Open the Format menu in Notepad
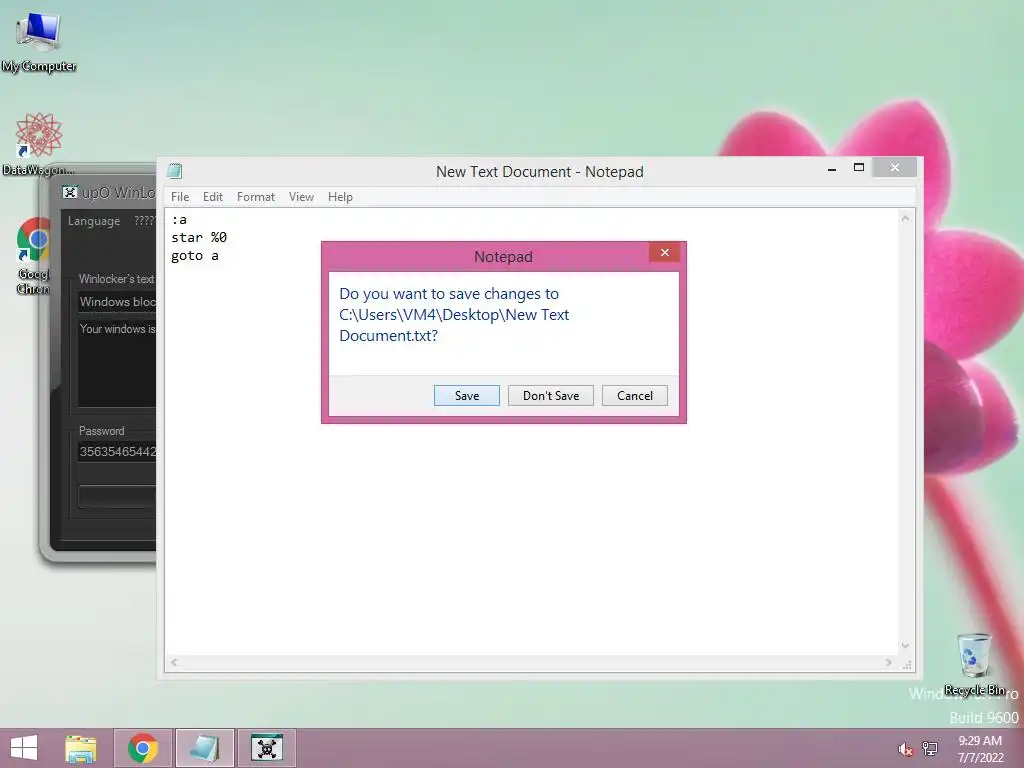The image size is (1024, 768). coord(255,197)
